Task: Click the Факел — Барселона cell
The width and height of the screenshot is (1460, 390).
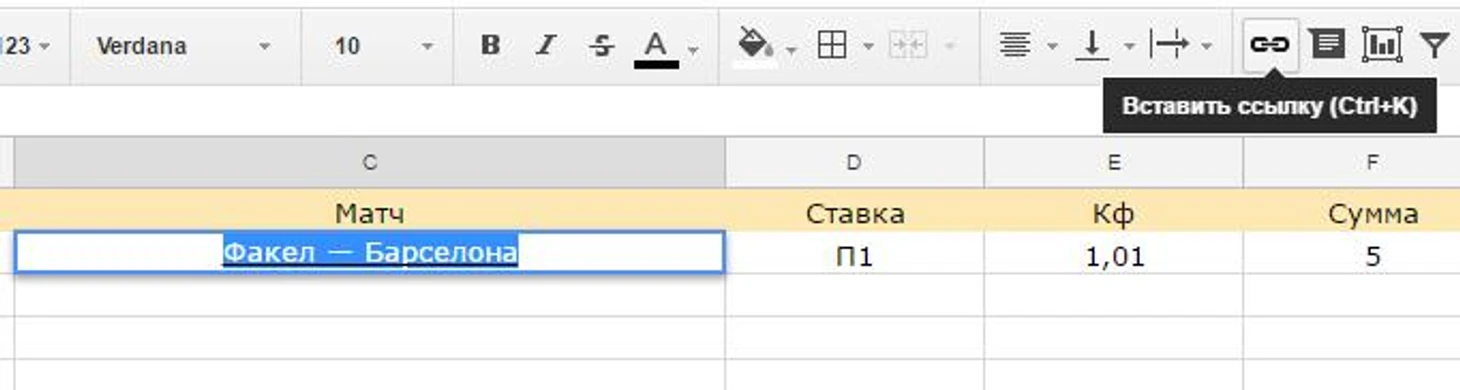Action: point(369,252)
